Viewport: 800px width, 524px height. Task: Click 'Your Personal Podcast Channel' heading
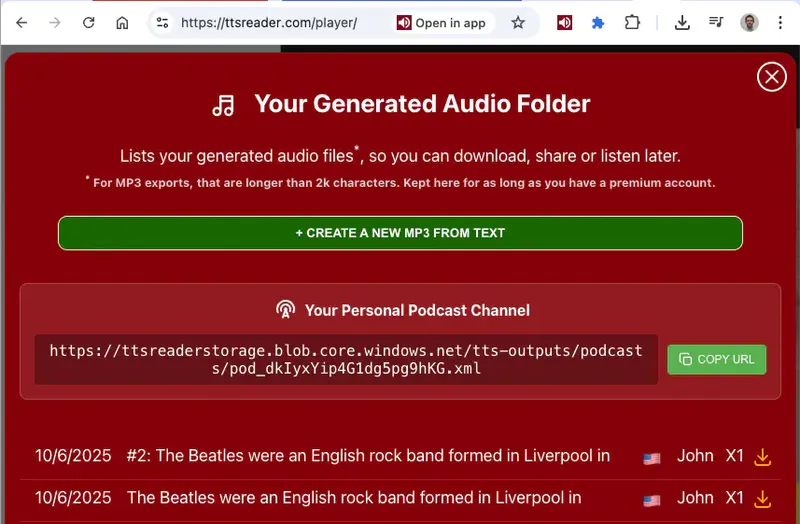click(417, 310)
